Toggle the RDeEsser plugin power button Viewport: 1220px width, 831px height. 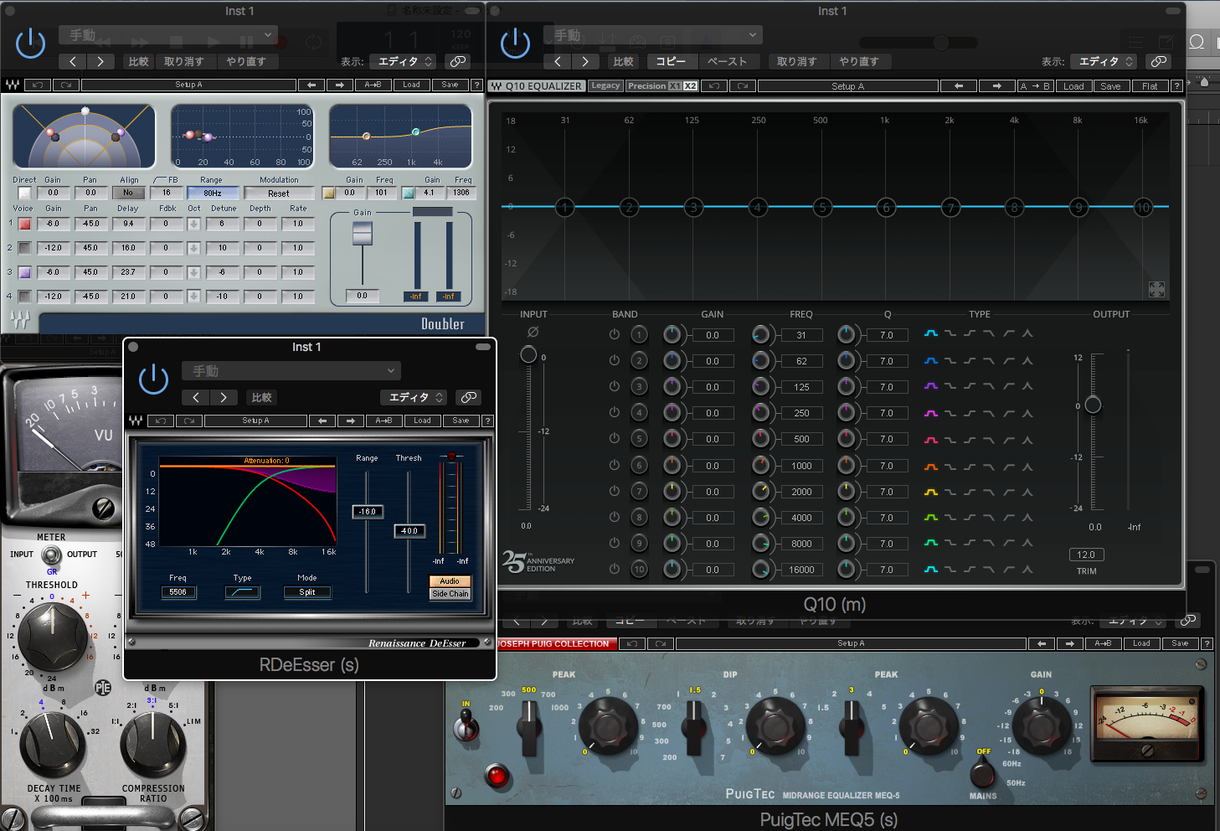(153, 379)
